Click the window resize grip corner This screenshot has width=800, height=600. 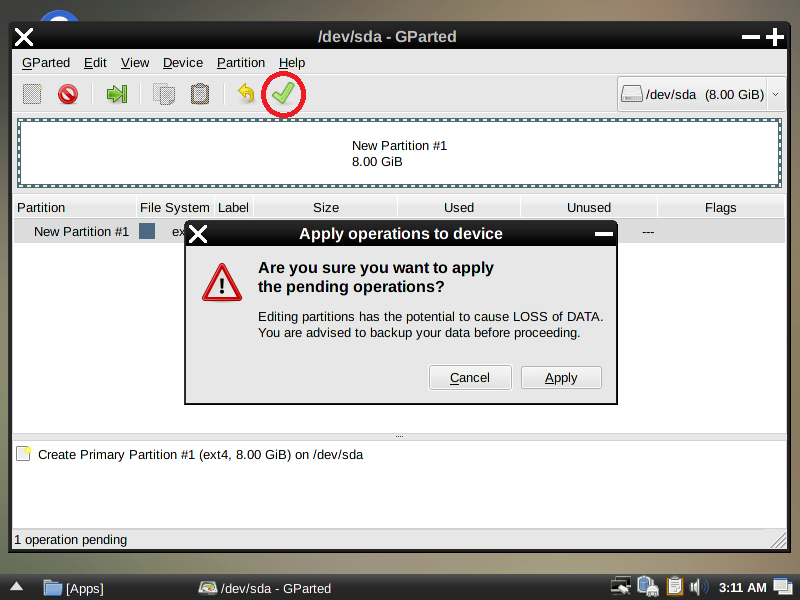pos(778,540)
